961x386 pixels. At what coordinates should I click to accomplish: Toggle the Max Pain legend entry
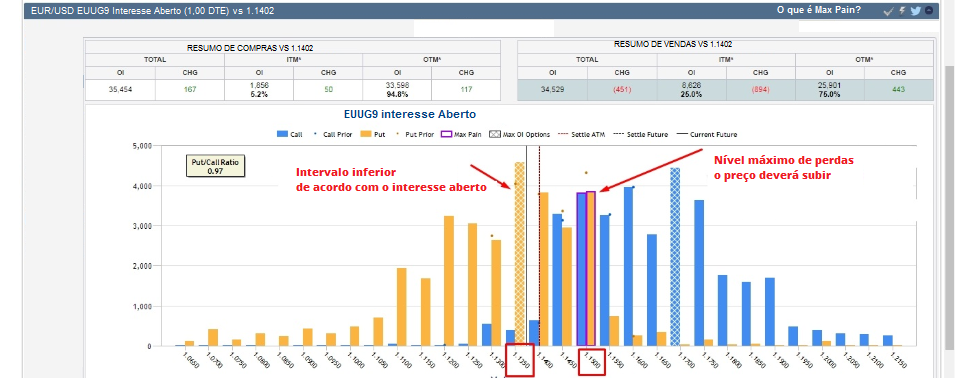[x=461, y=134]
